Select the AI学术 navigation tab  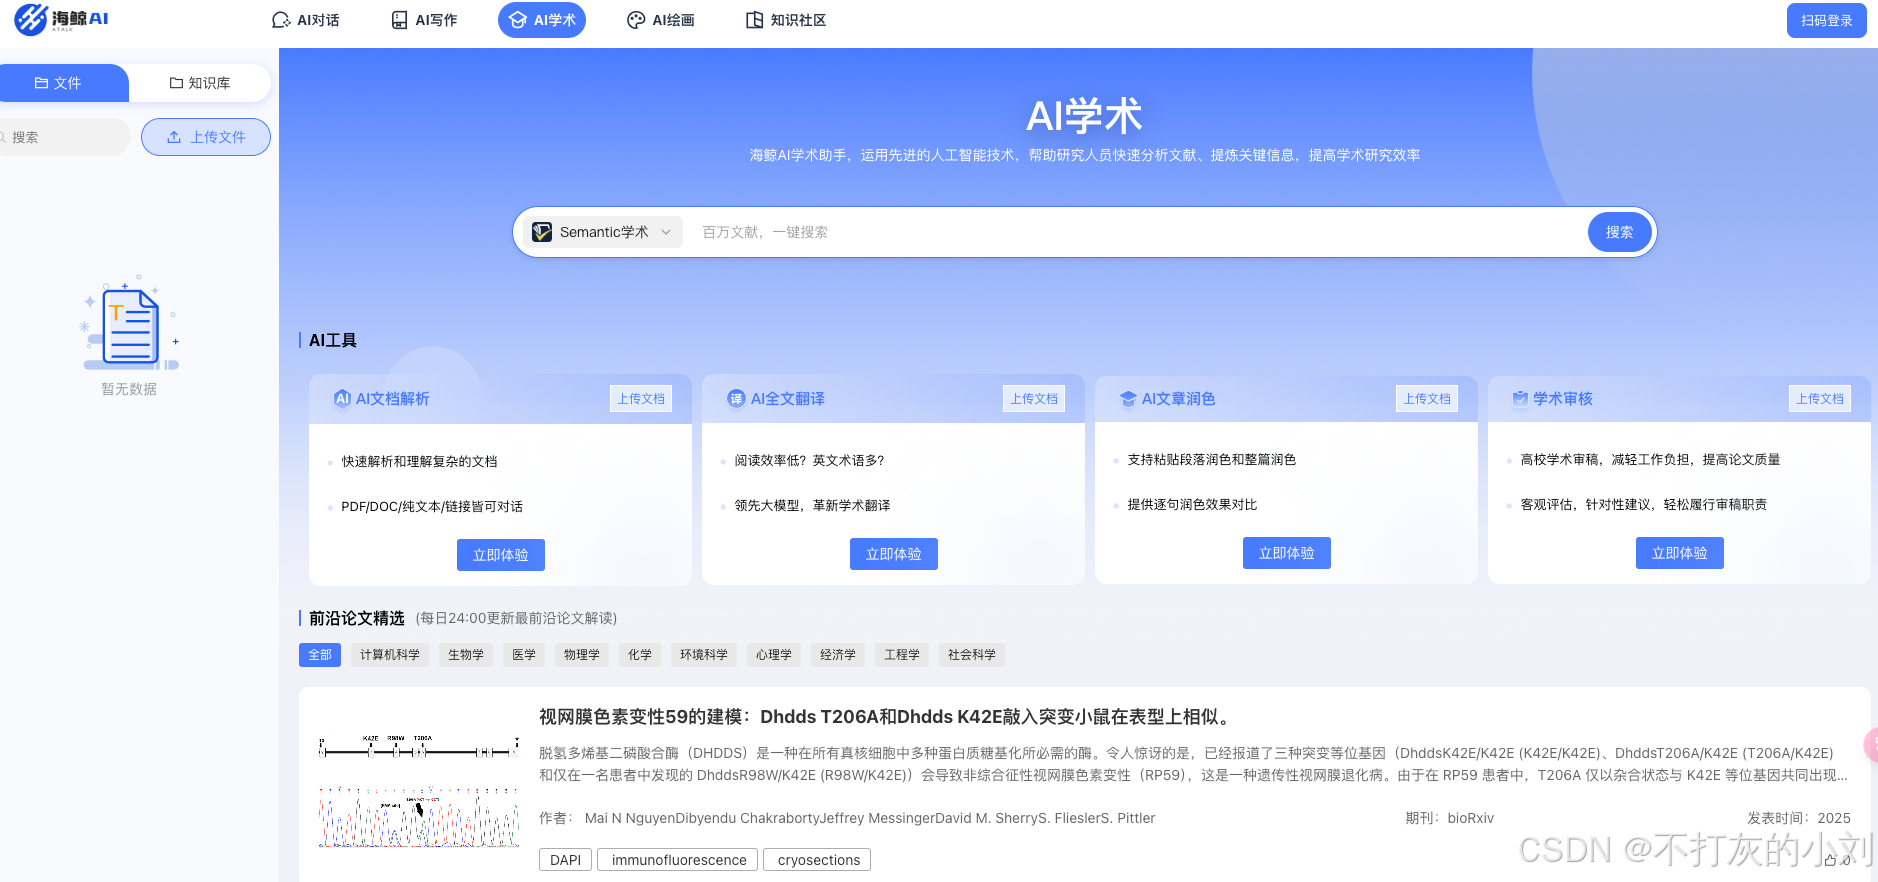coord(542,20)
